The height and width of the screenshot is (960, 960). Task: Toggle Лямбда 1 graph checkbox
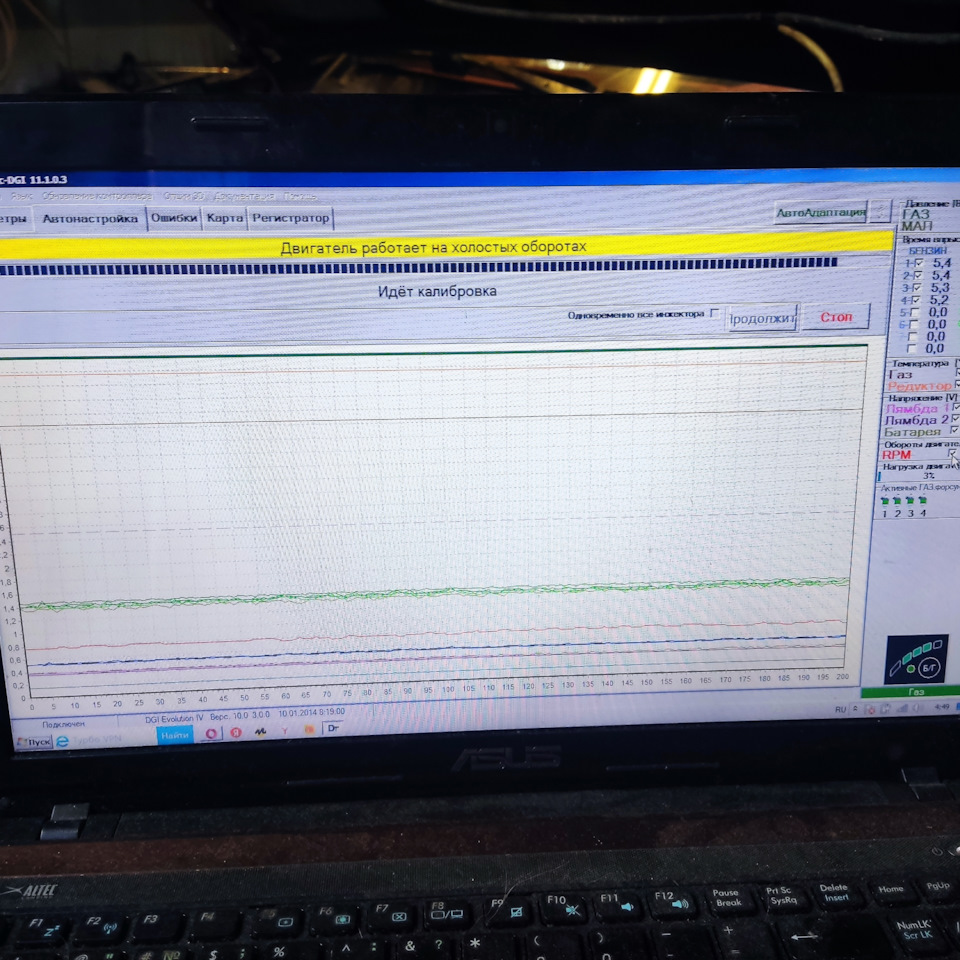[x=956, y=407]
